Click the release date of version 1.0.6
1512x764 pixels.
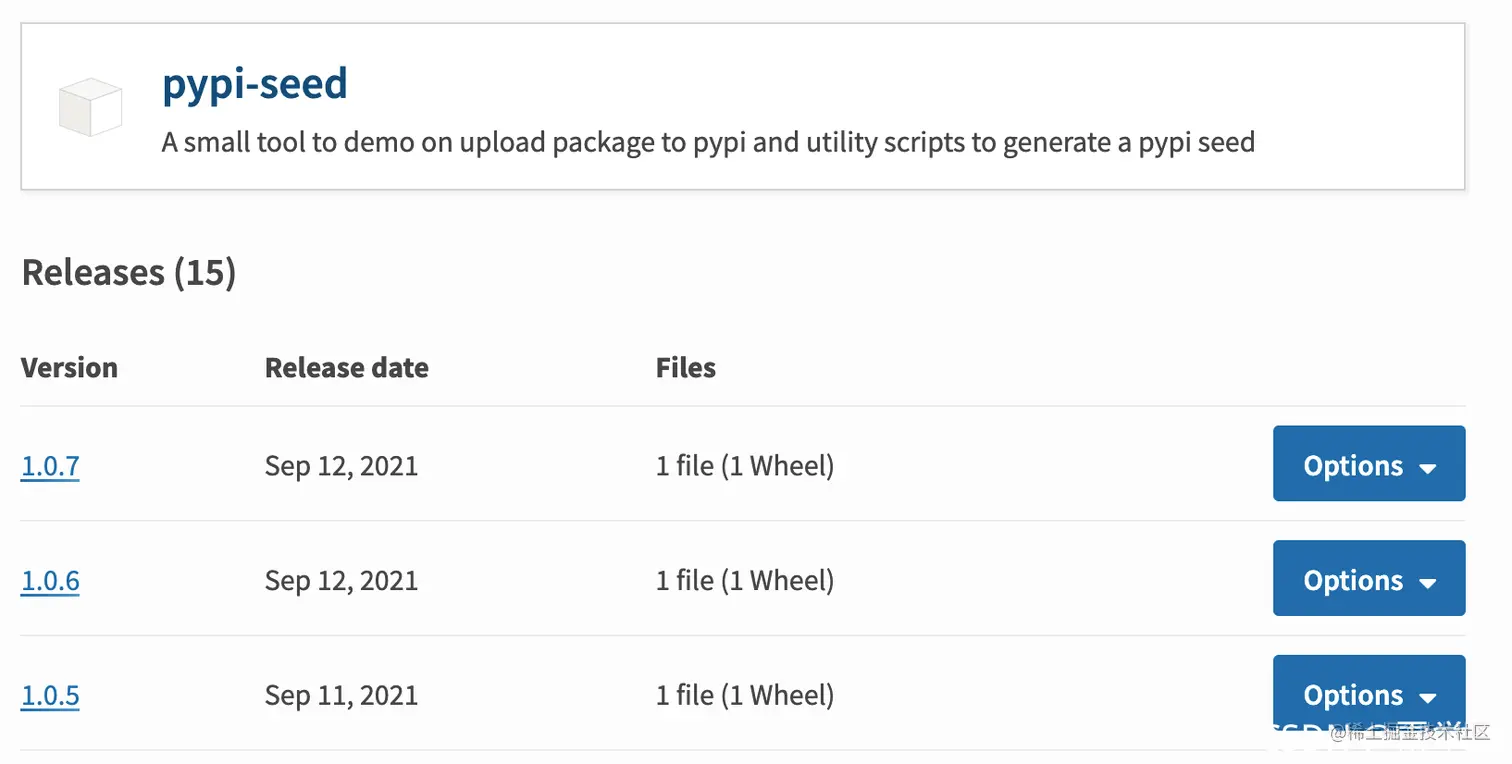point(341,581)
